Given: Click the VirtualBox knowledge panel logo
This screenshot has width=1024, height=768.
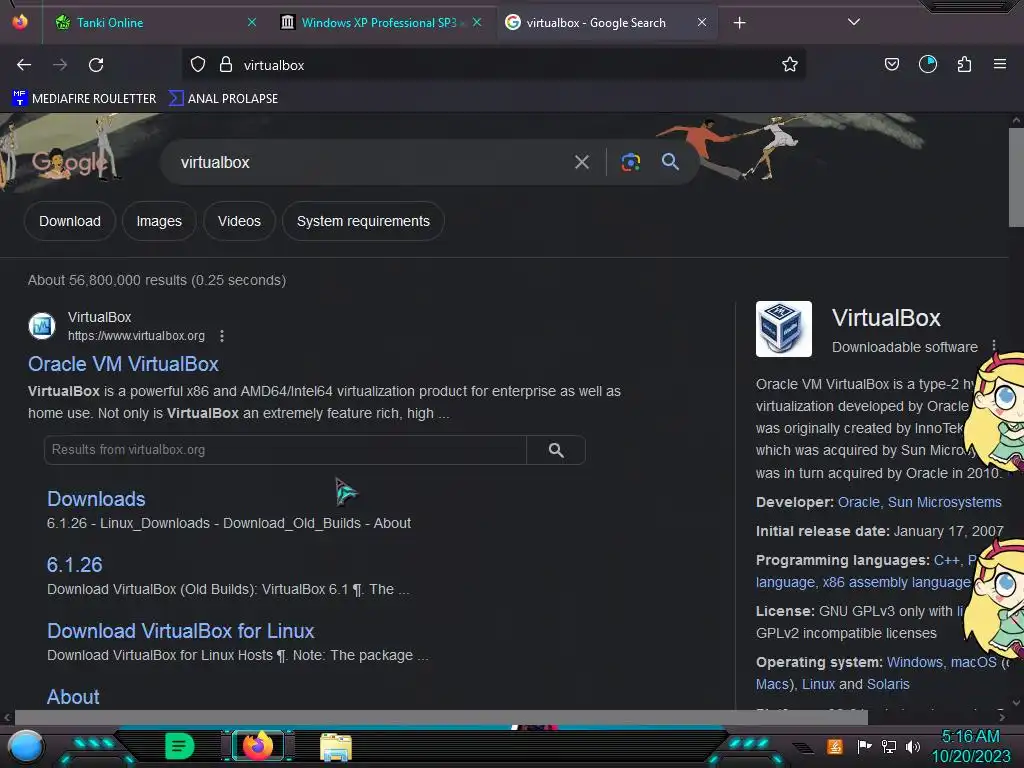Looking at the screenshot, I should pos(784,328).
